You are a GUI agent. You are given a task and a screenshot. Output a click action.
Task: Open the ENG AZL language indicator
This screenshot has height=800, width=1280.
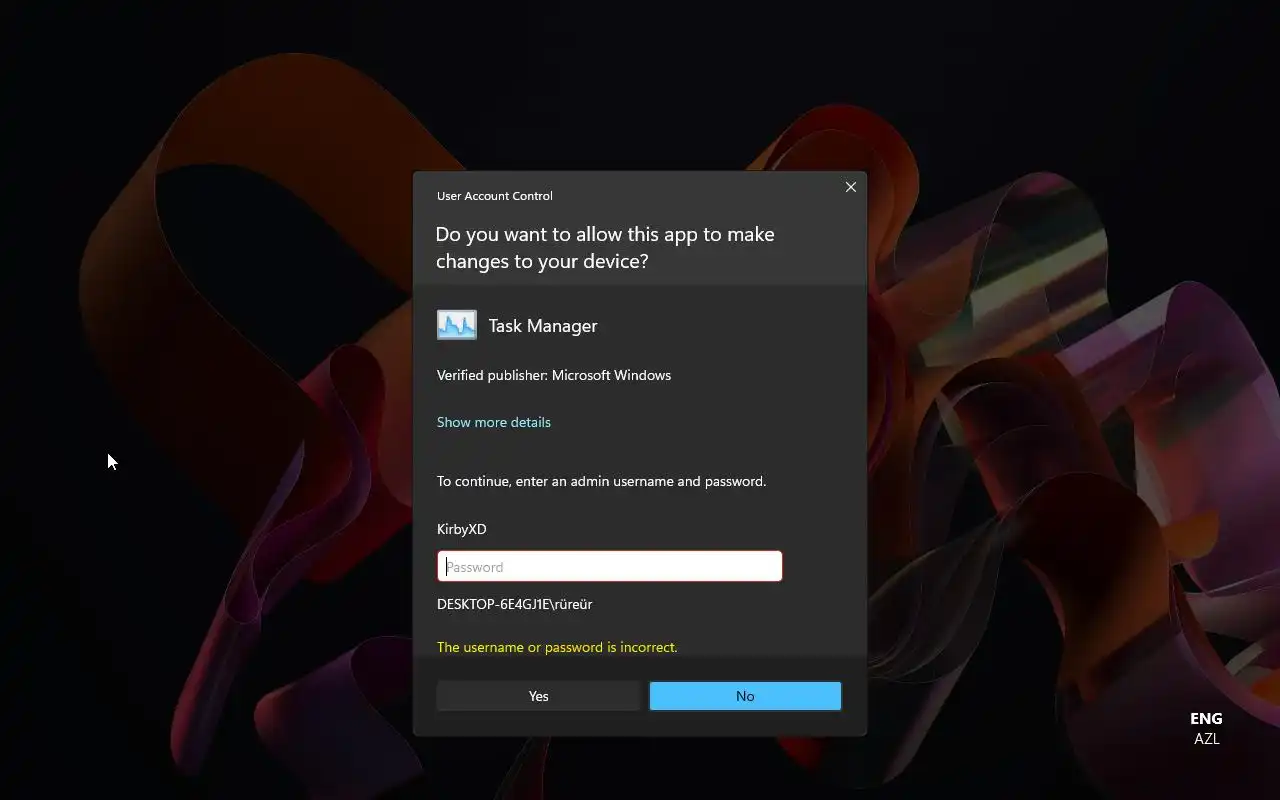tap(1206, 728)
